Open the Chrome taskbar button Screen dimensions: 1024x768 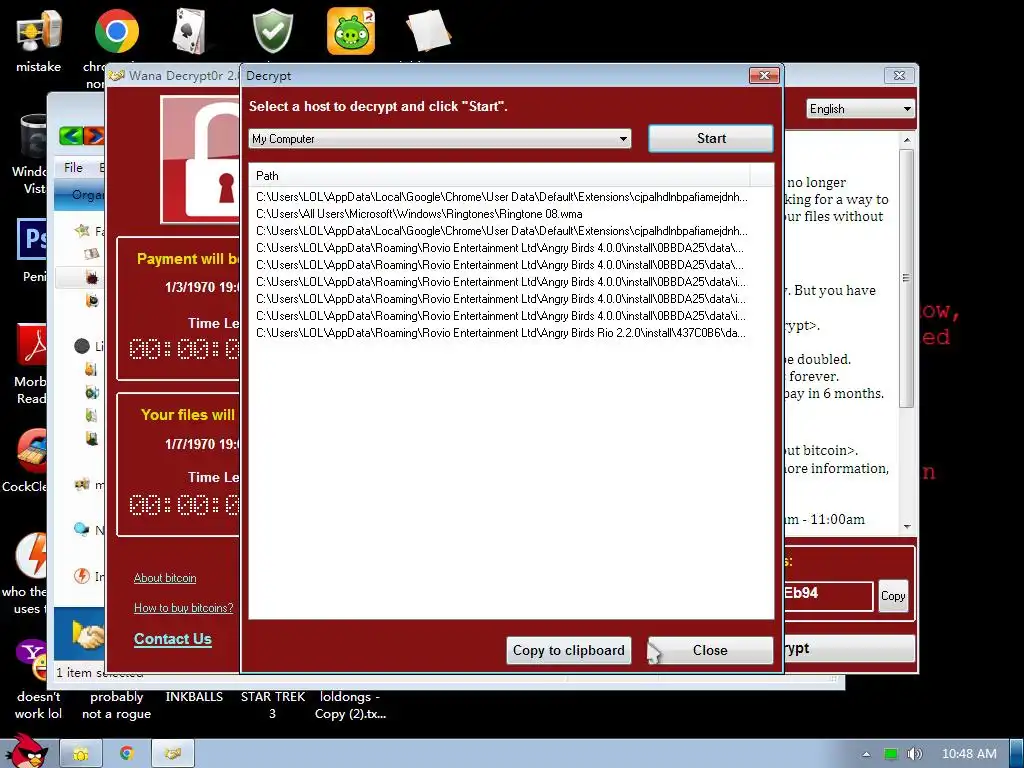pyautogui.click(x=127, y=754)
